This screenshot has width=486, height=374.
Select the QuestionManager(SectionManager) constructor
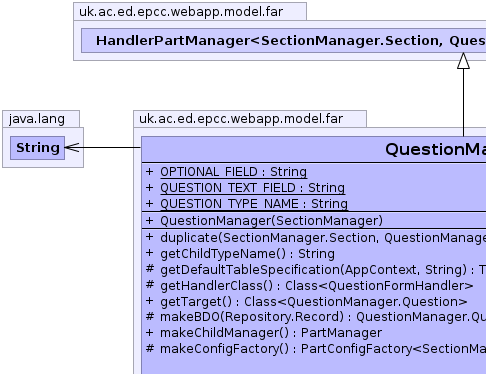[271, 221]
